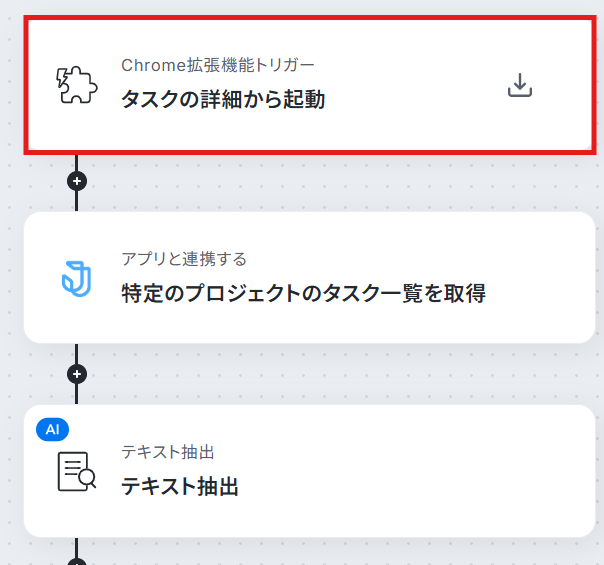Add a step below the trigger card
This screenshot has width=604, height=565.
coord(76,181)
